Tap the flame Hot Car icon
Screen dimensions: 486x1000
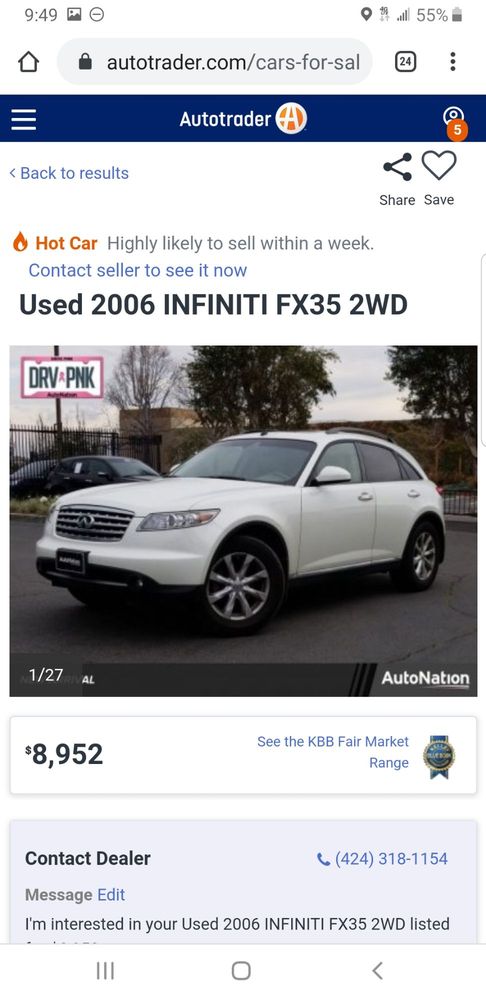pyautogui.click(x=20, y=242)
